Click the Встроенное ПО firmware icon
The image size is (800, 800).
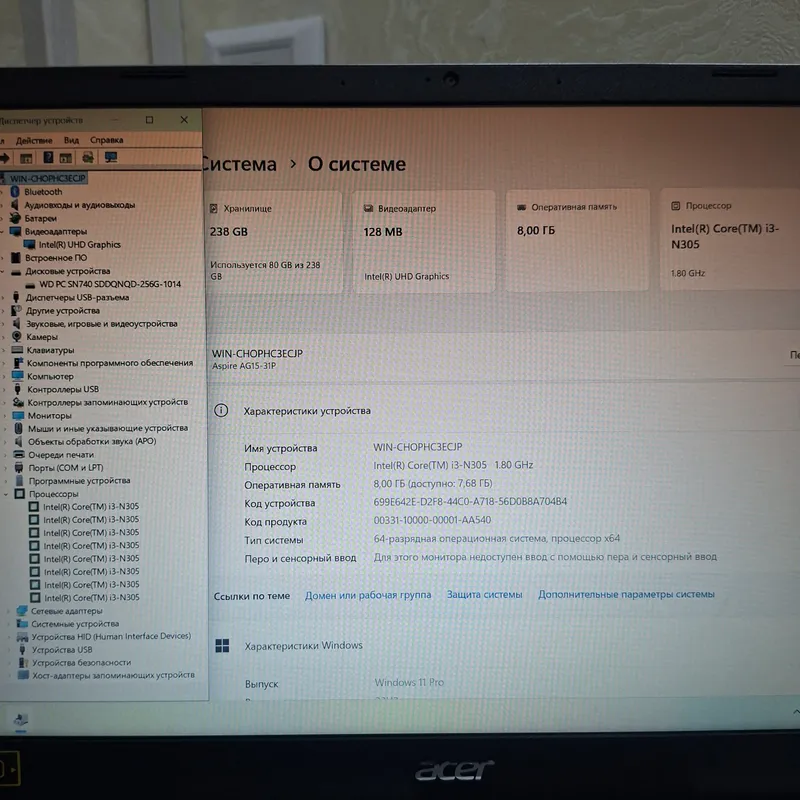point(16,258)
